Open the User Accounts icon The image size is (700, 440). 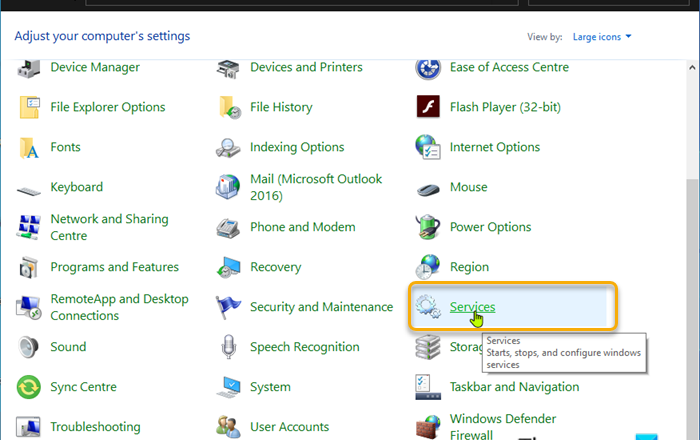tap(228, 427)
